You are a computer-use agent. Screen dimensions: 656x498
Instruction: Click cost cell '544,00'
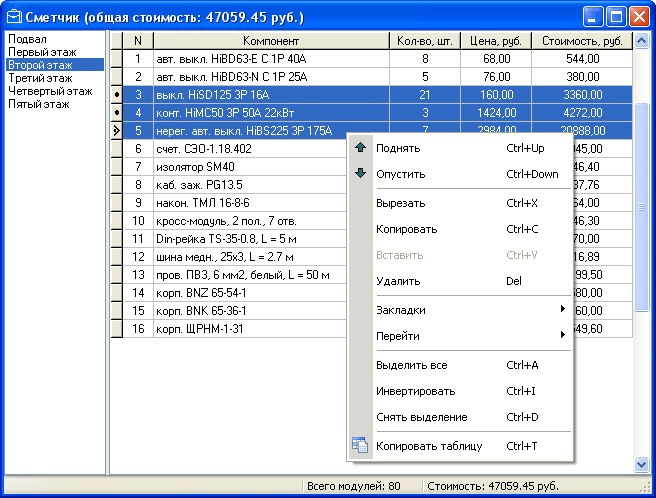pyautogui.click(x=582, y=59)
